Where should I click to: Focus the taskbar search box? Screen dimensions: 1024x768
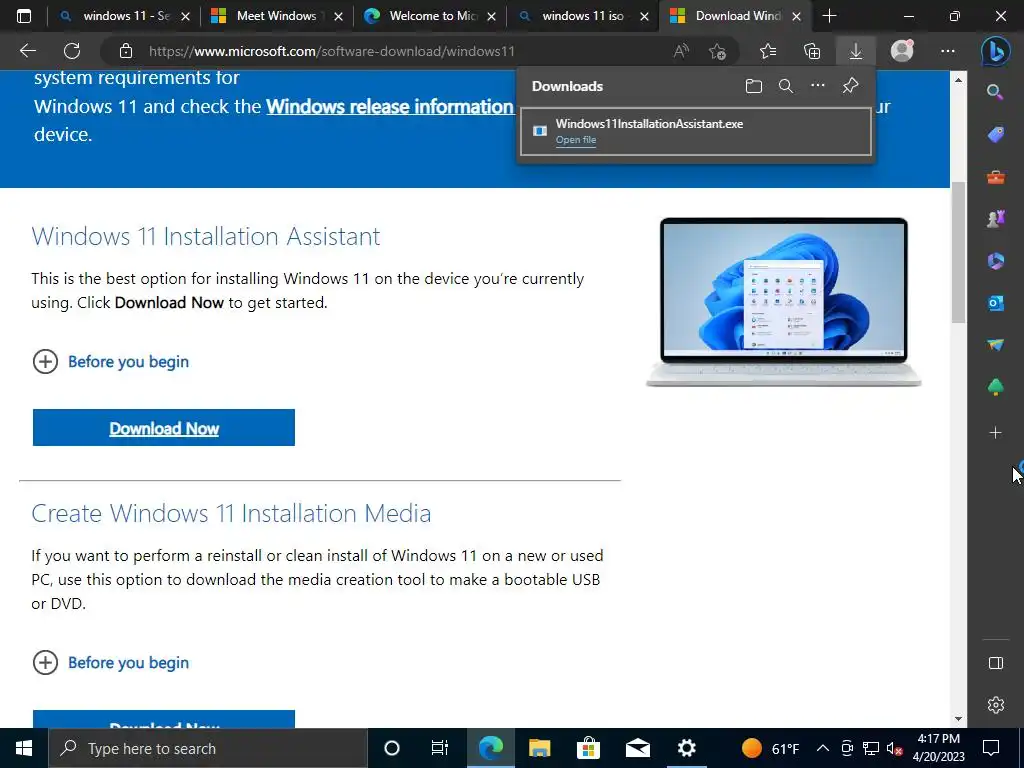point(208,748)
